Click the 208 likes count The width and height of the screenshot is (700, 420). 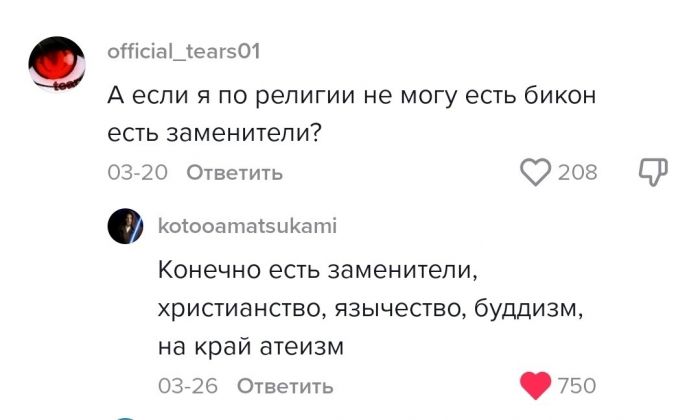point(577,173)
